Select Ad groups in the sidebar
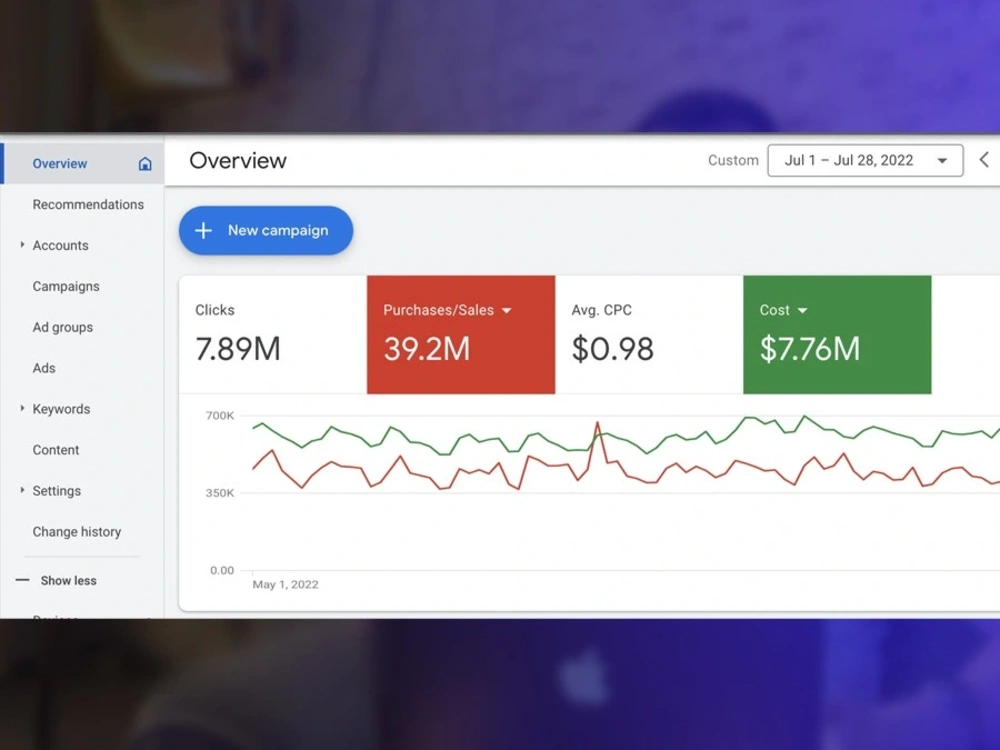This screenshot has width=1000, height=750. (x=62, y=327)
